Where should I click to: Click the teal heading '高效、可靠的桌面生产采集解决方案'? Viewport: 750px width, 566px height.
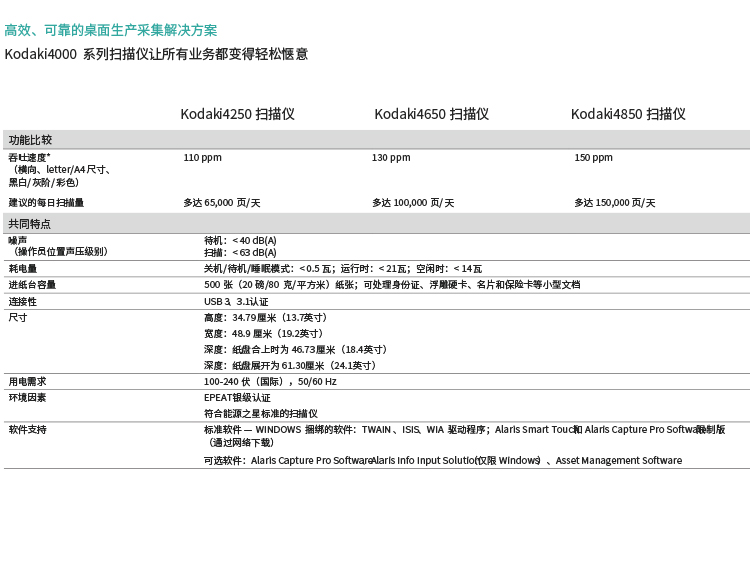(110, 30)
